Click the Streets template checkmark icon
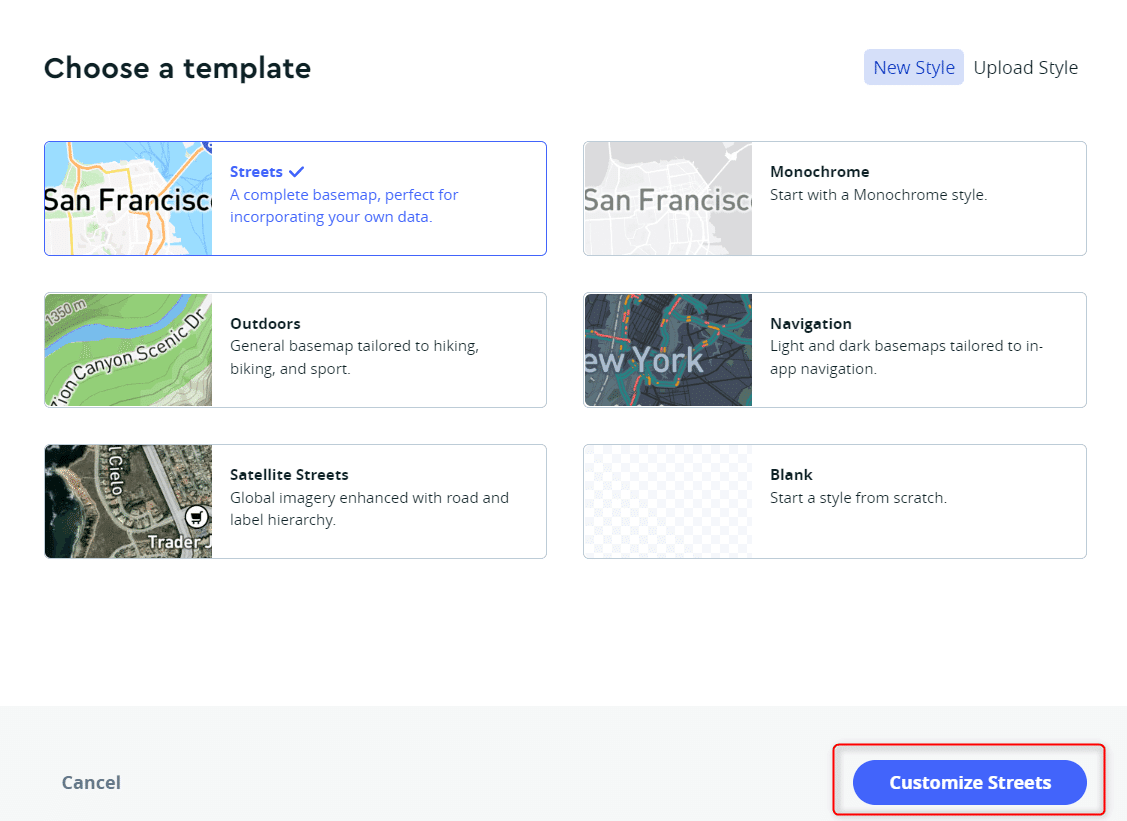The image size is (1127, 821). 296,172
